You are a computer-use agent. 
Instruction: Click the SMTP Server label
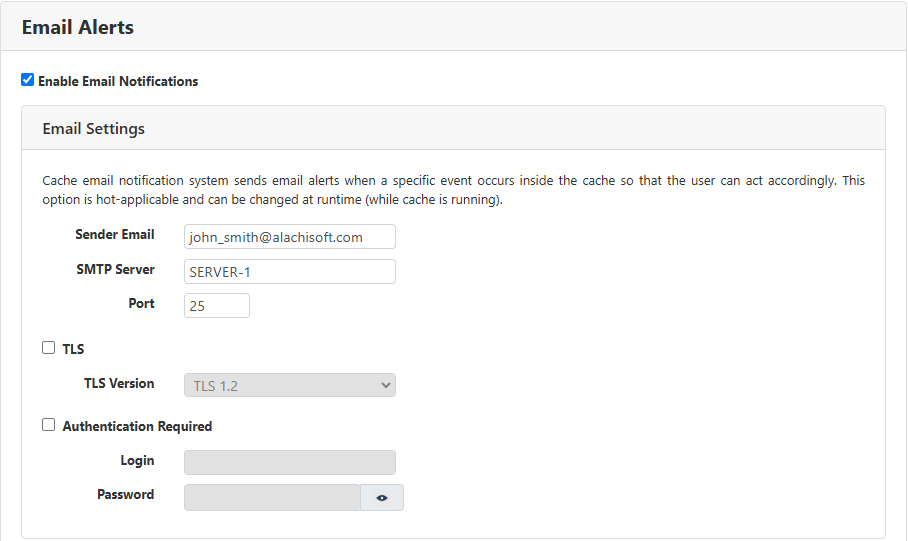coord(115,269)
